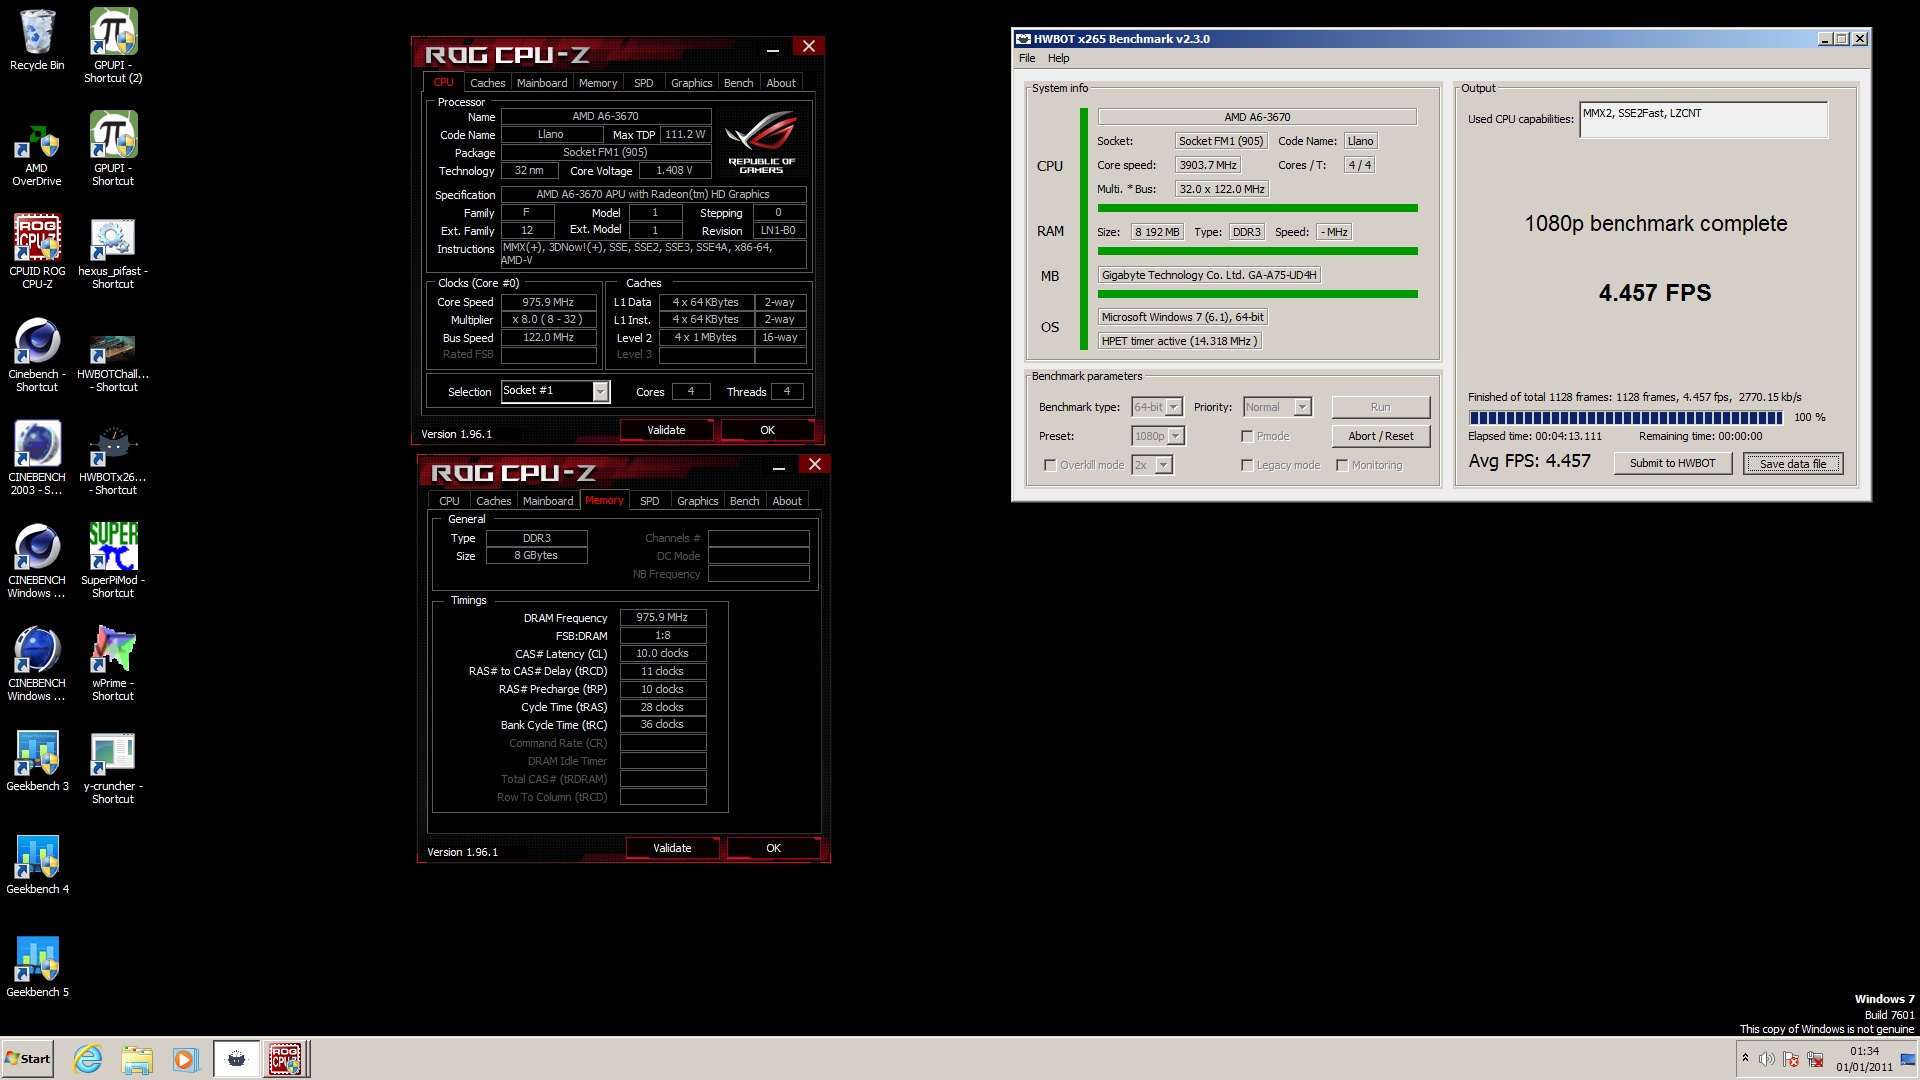1920x1080 pixels.
Task: Click the Gigabyte GA-A75-UD4H motherboard field
Action: point(1209,275)
